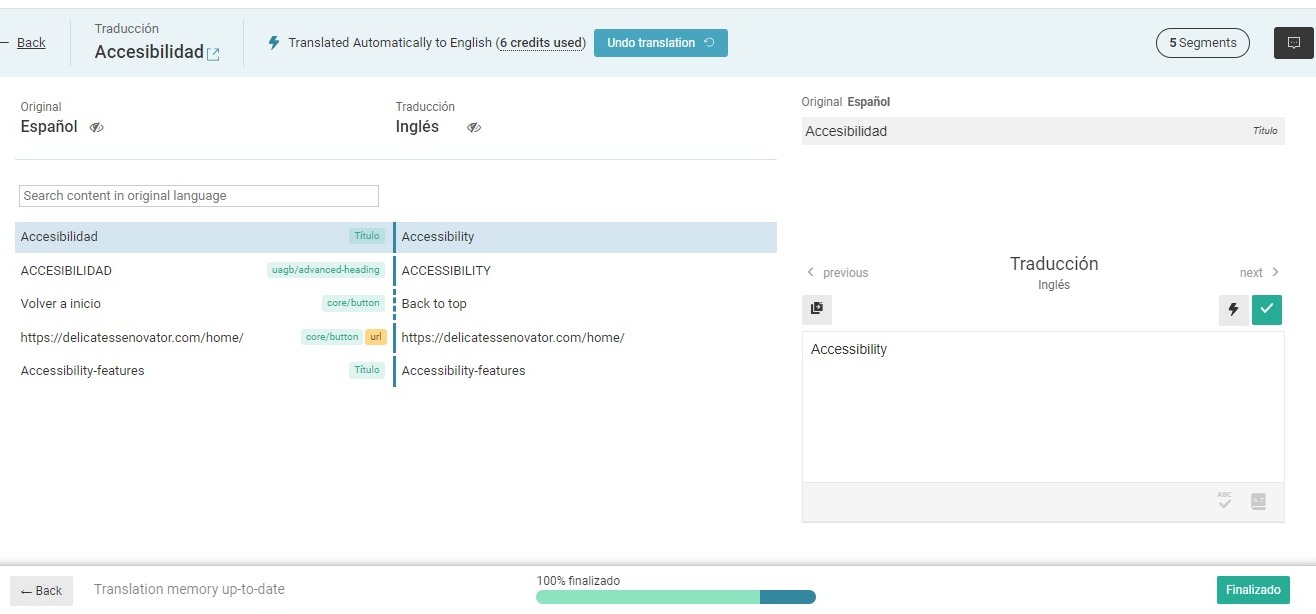
Task: Toggle visibility of Español original column
Action: coord(97,128)
